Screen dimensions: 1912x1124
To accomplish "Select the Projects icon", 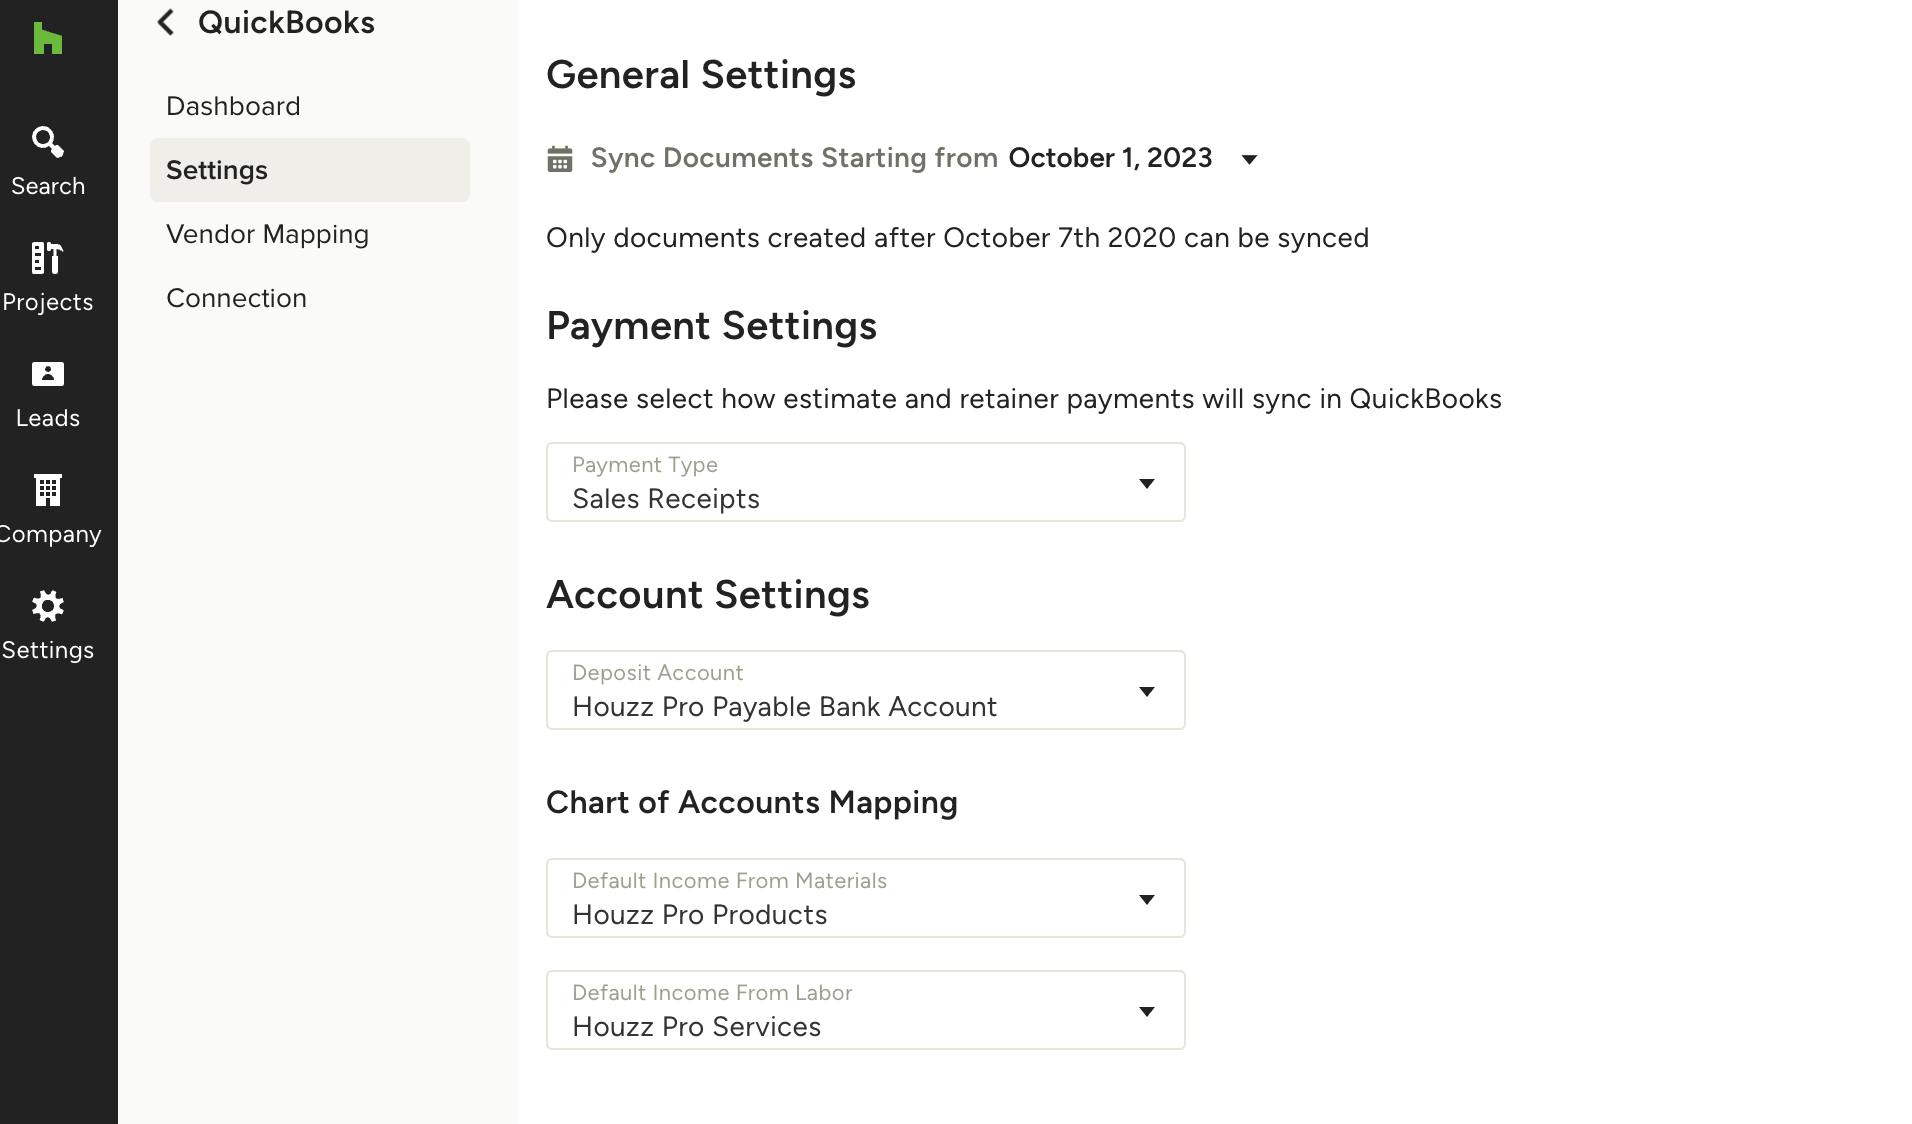I will (47, 274).
